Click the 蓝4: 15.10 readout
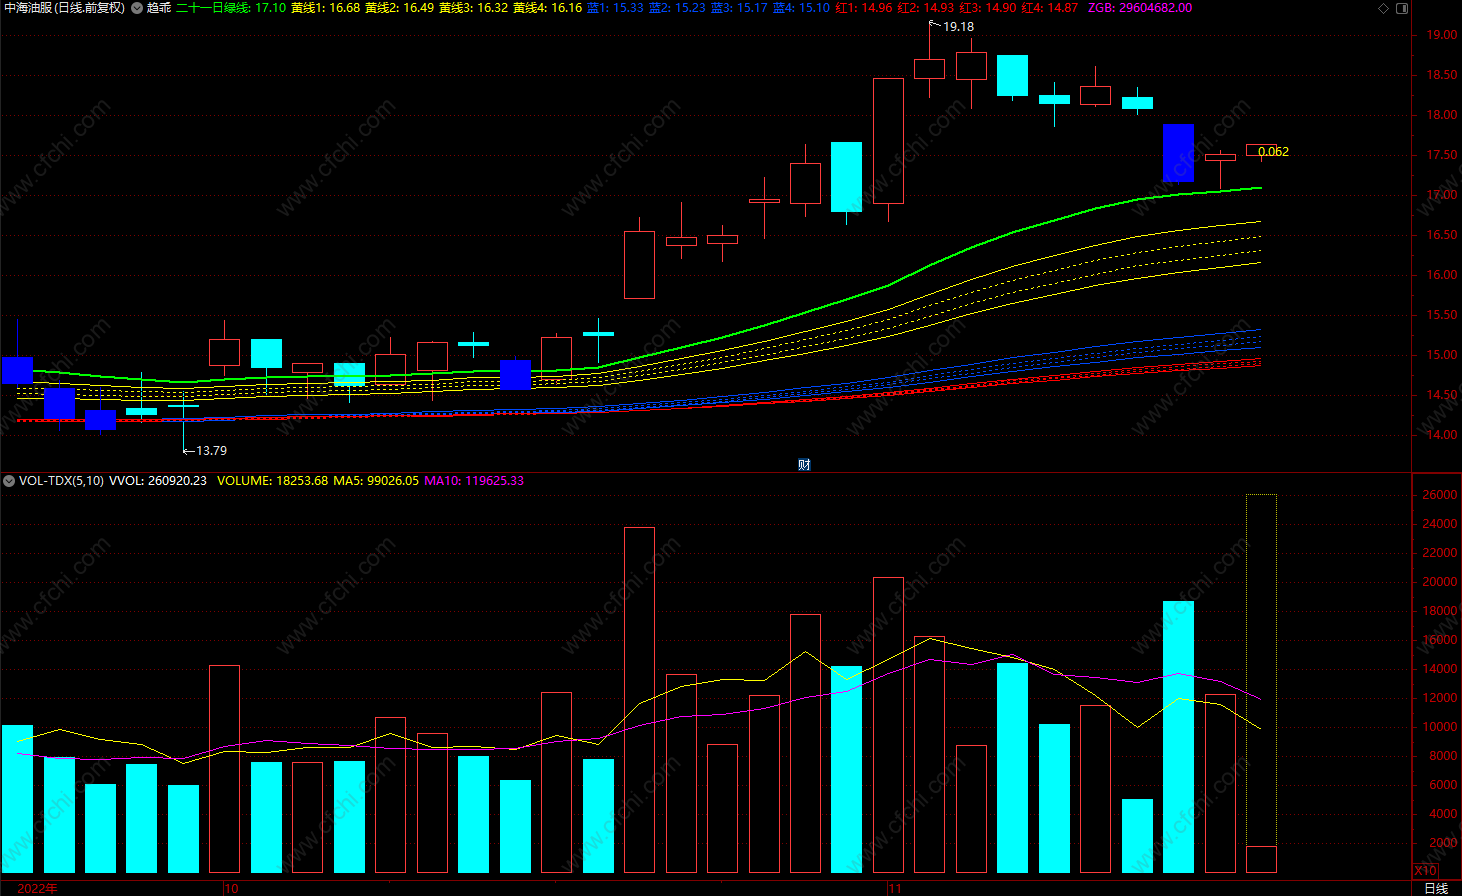This screenshot has height=896, width=1462. click(801, 8)
